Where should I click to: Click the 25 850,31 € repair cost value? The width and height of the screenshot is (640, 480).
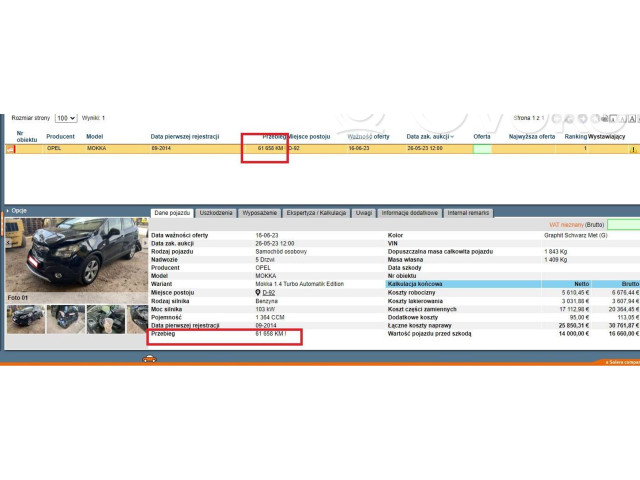574,325
